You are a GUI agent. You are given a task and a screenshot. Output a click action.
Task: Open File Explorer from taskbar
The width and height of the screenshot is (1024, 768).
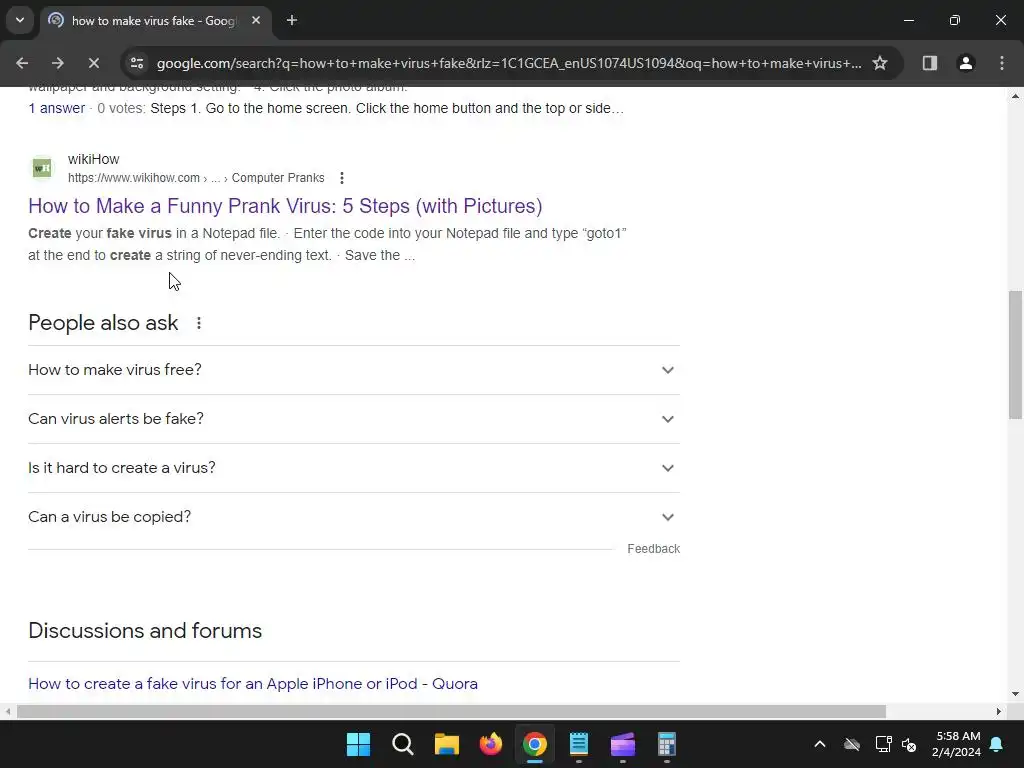click(447, 744)
